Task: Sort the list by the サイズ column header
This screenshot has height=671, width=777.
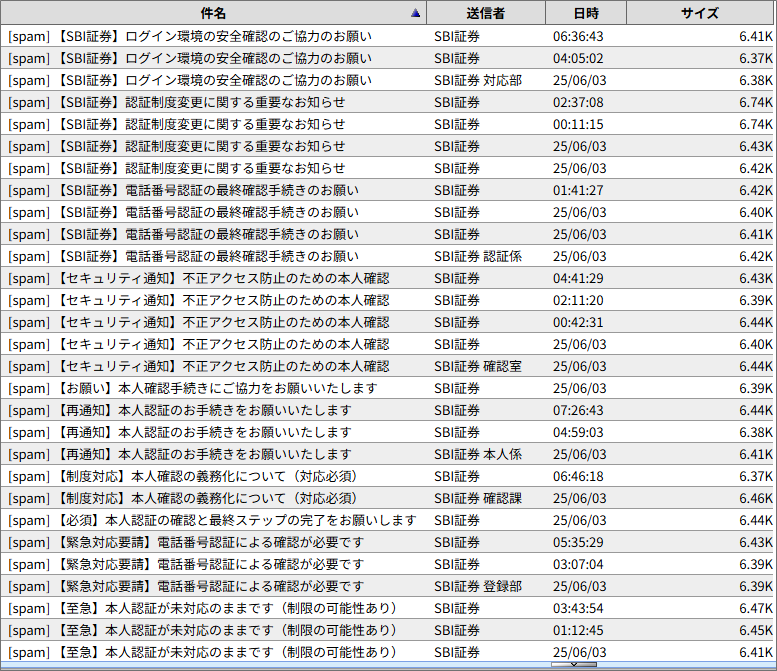Action: pyautogui.click(x=700, y=13)
